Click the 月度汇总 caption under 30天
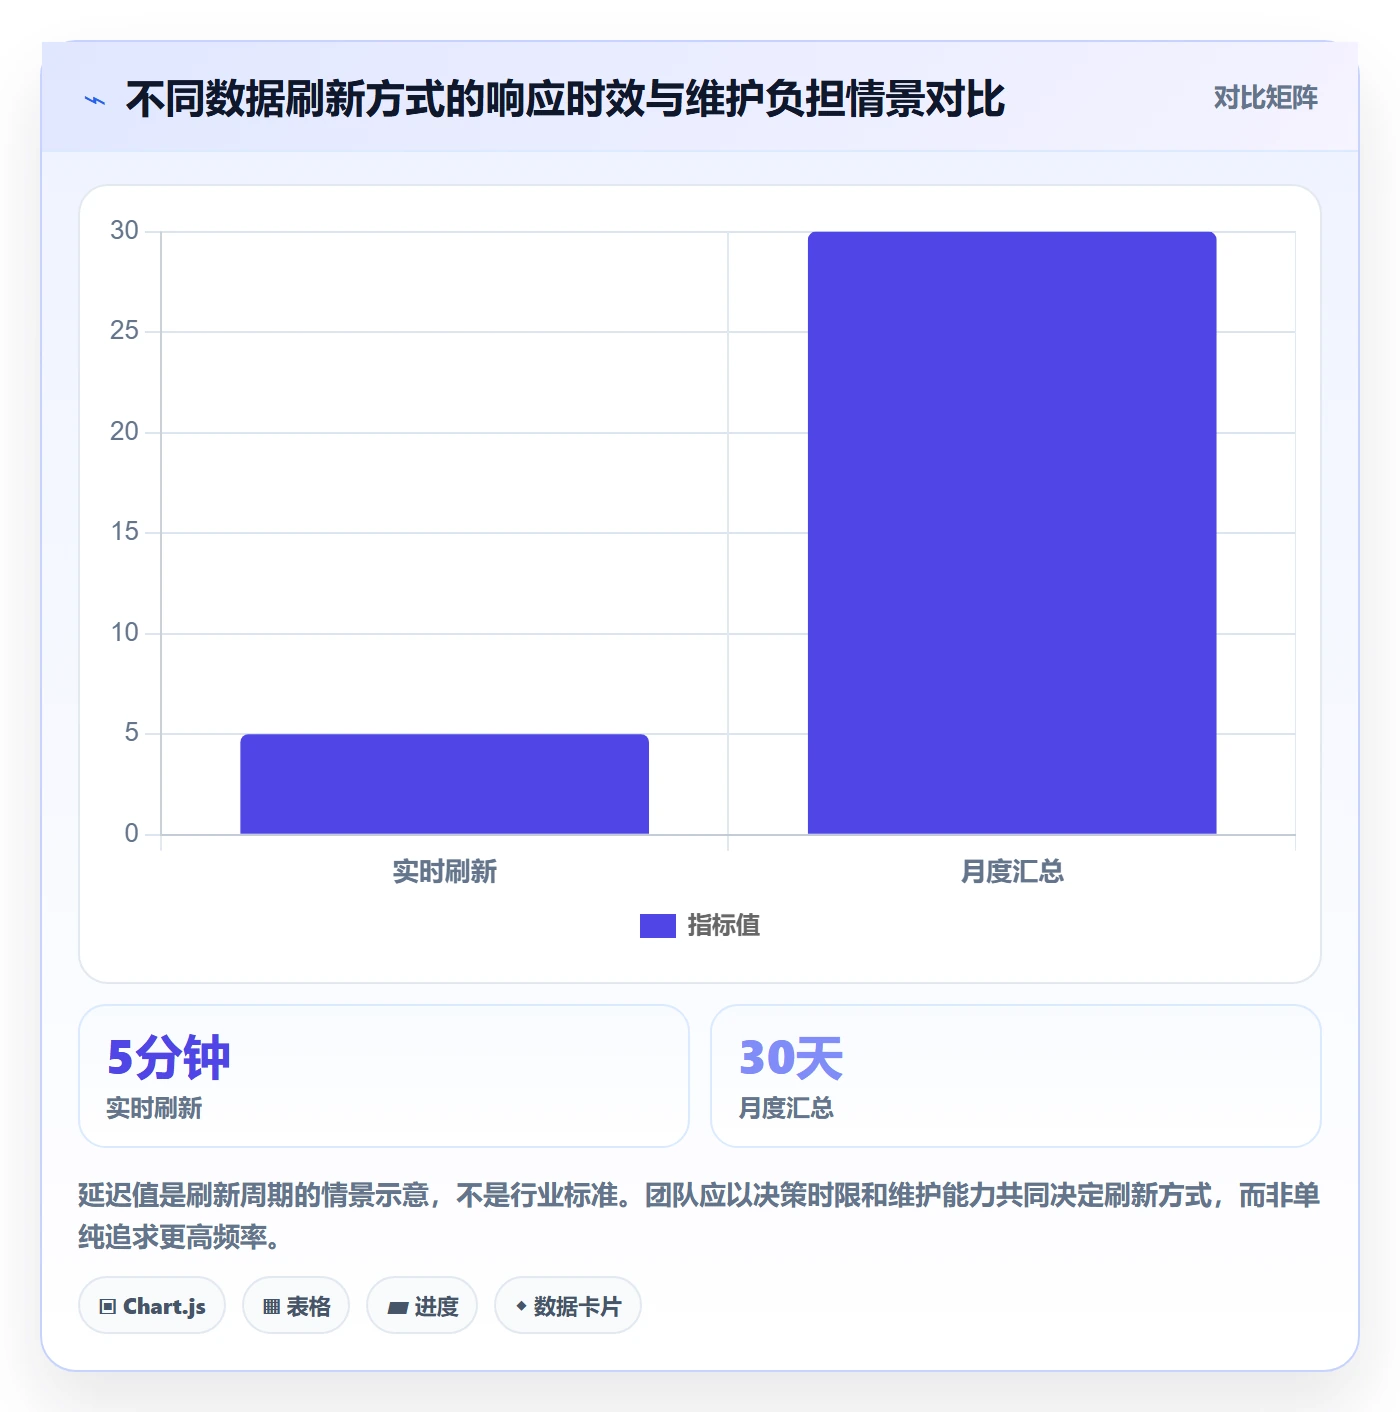The height and width of the screenshot is (1412, 1400). click(x=786, y=1108)
